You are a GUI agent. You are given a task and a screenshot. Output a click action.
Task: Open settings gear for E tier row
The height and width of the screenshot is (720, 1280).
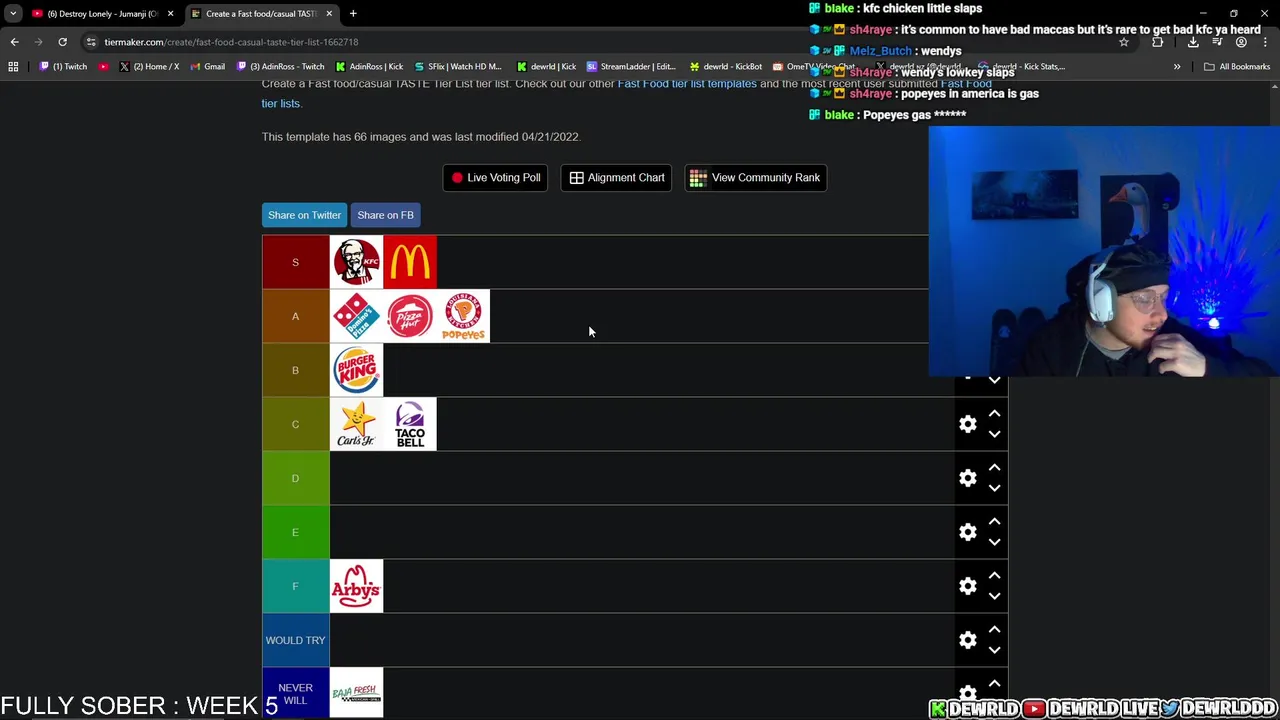[x=967, y=532]
